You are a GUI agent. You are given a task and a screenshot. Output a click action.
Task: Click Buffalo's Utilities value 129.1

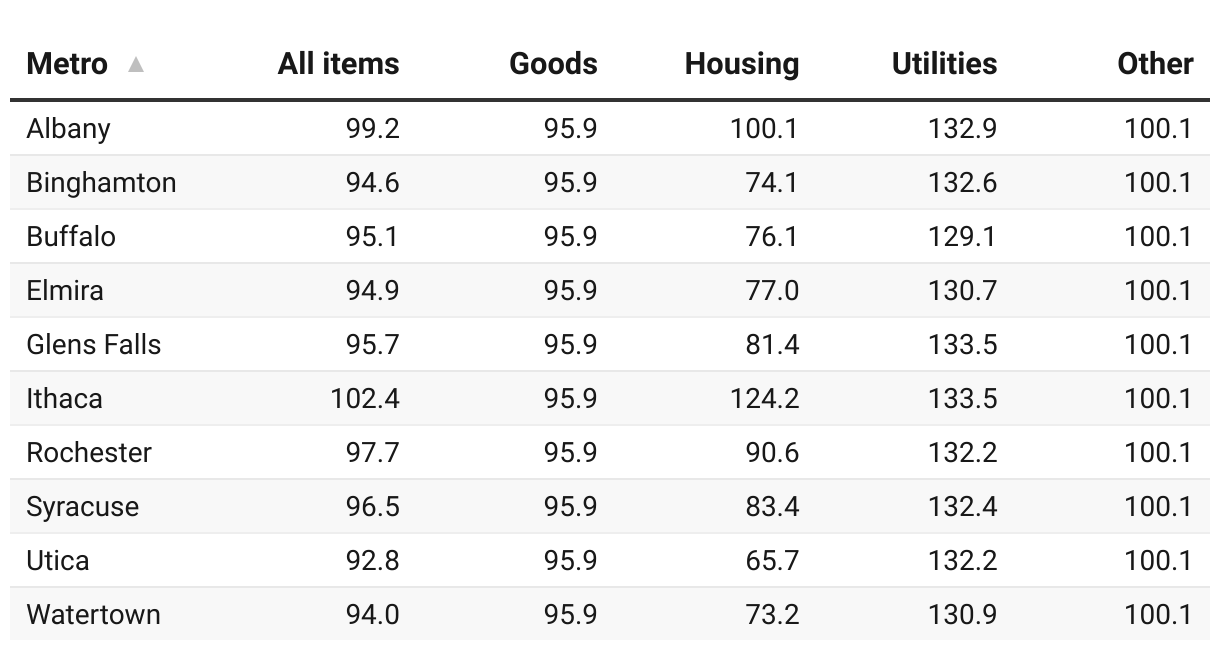click(x=962, y=237)
